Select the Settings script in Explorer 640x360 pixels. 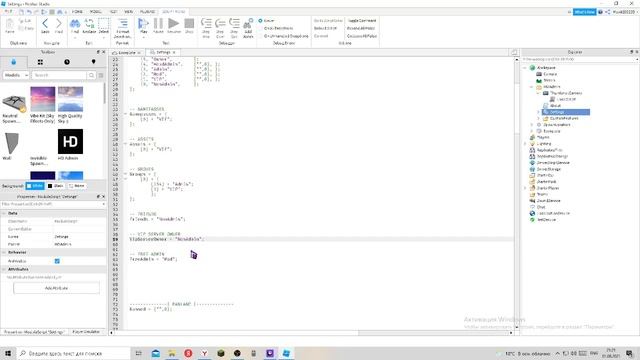click(x=566, y=112)
